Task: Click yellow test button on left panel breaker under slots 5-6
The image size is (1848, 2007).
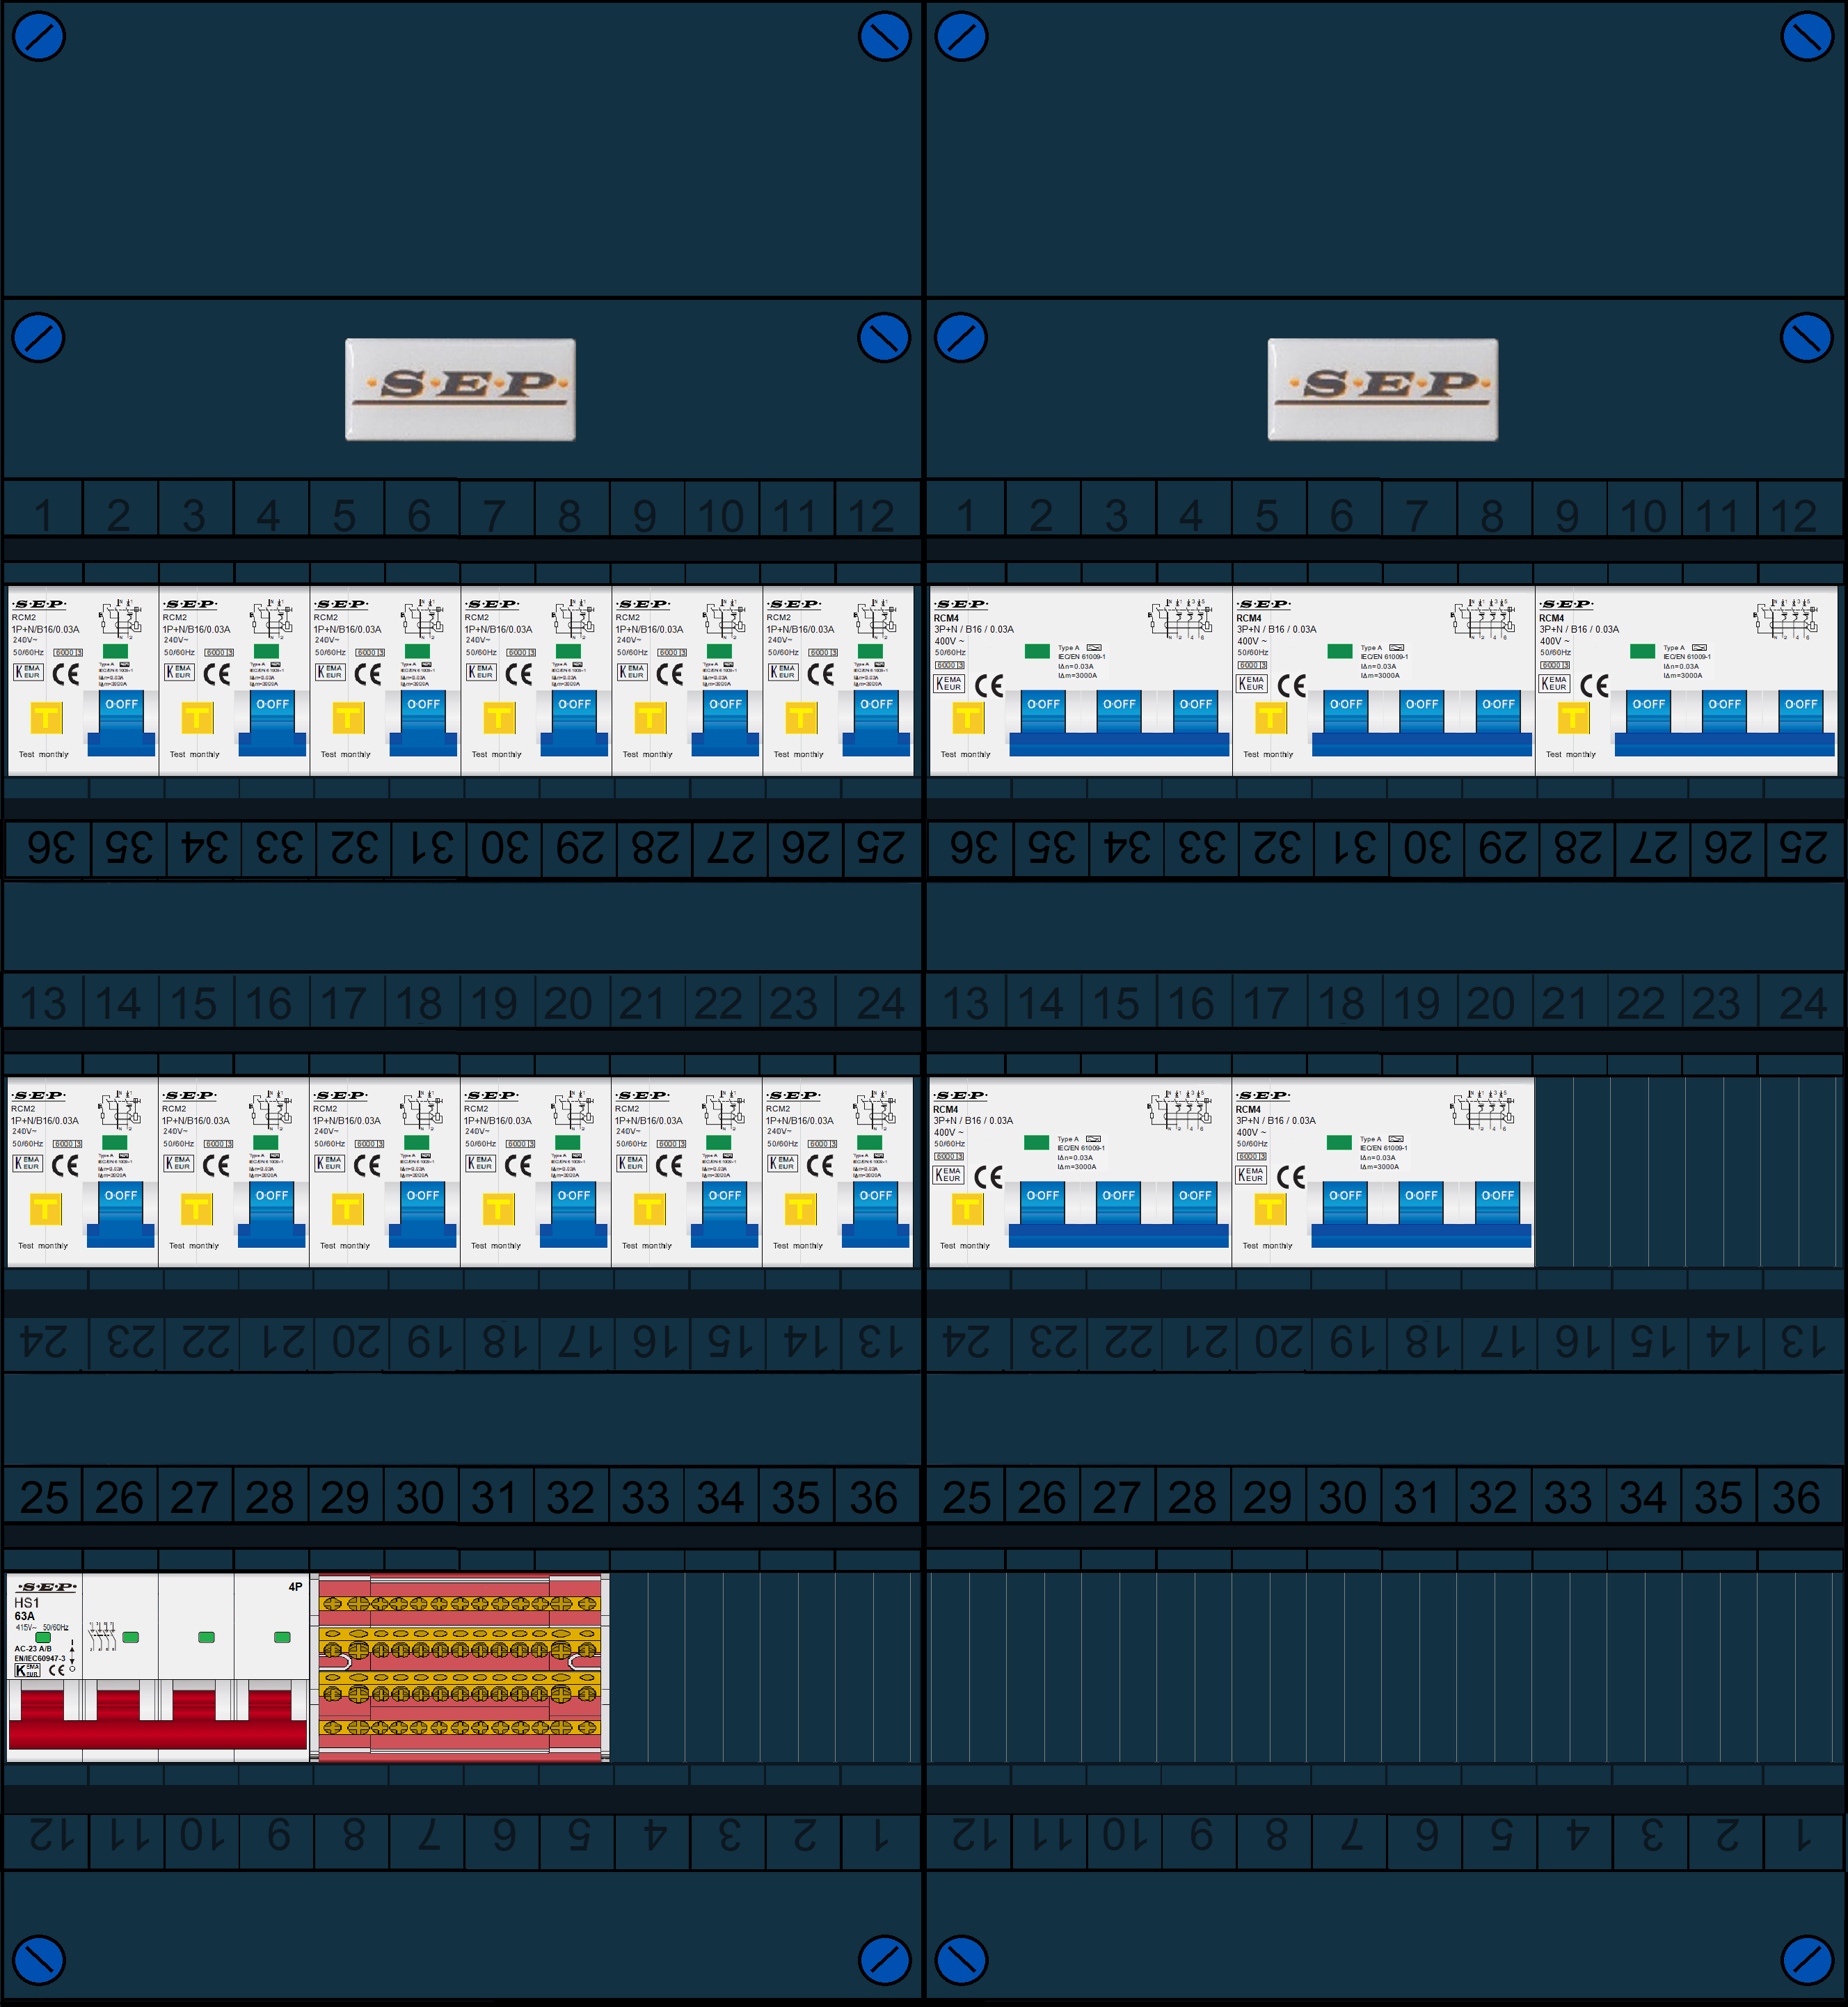Action: [x=348, y=717]
